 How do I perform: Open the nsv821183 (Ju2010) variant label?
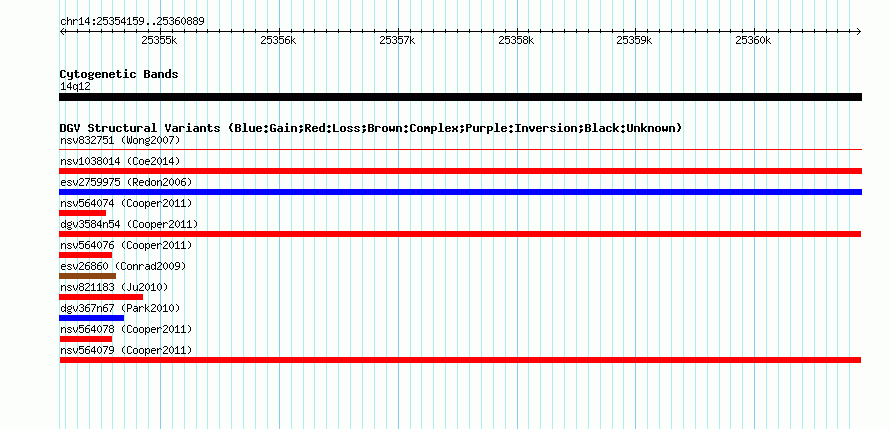(x=114, y=287)
